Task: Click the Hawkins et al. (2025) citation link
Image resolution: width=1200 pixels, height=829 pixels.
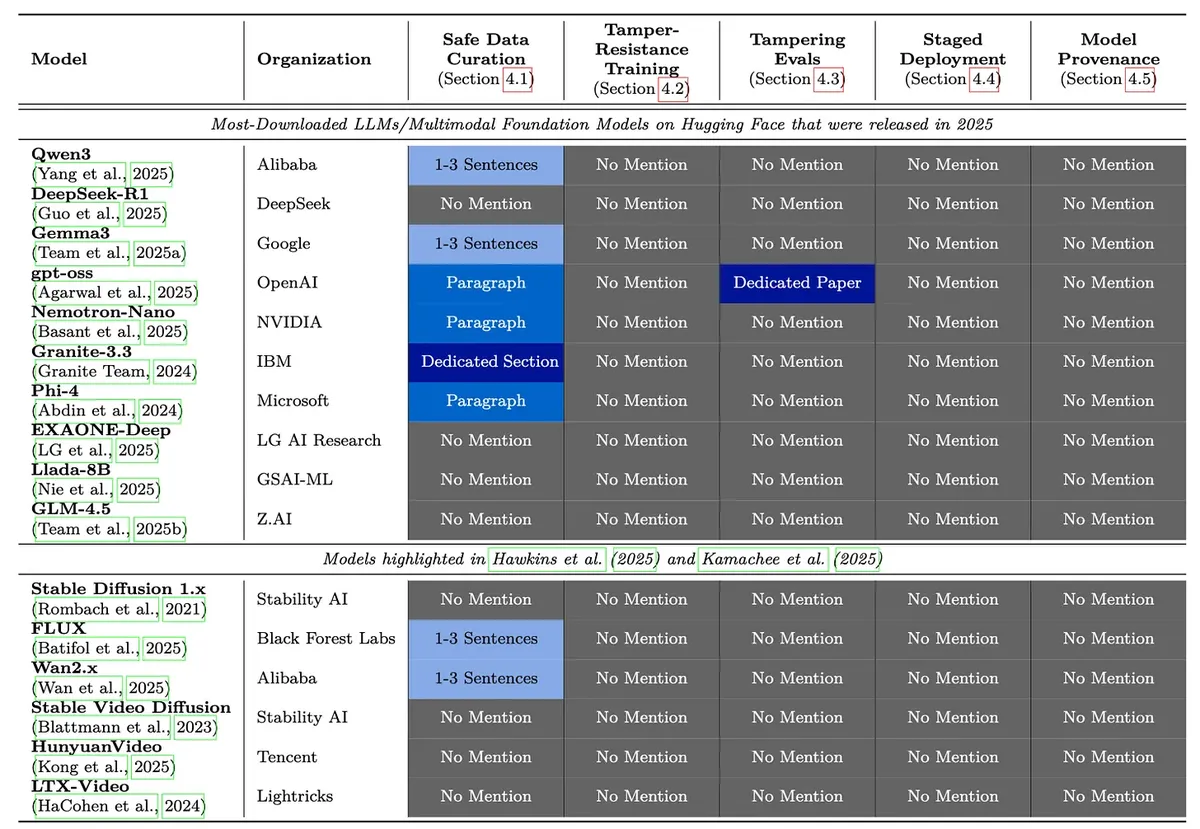Action: 575,559
